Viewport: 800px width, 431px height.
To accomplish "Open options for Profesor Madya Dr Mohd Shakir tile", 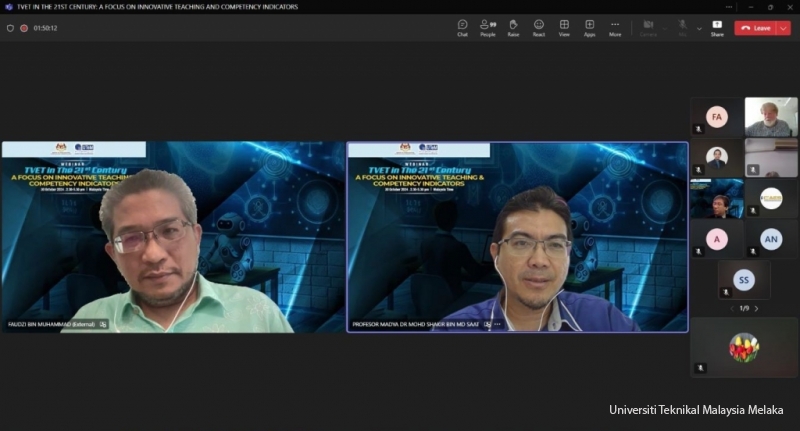I will [x=497, y=325].
